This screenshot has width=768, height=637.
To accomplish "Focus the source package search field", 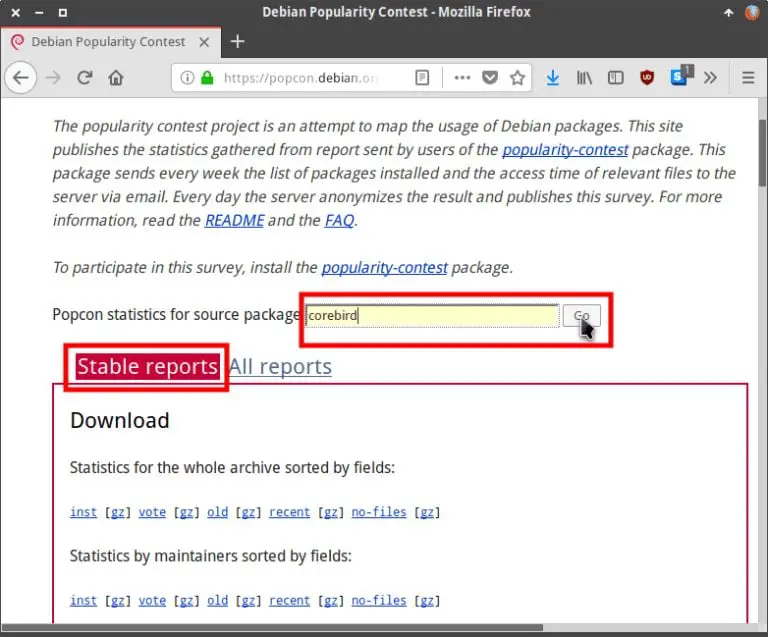I will 432,315.
